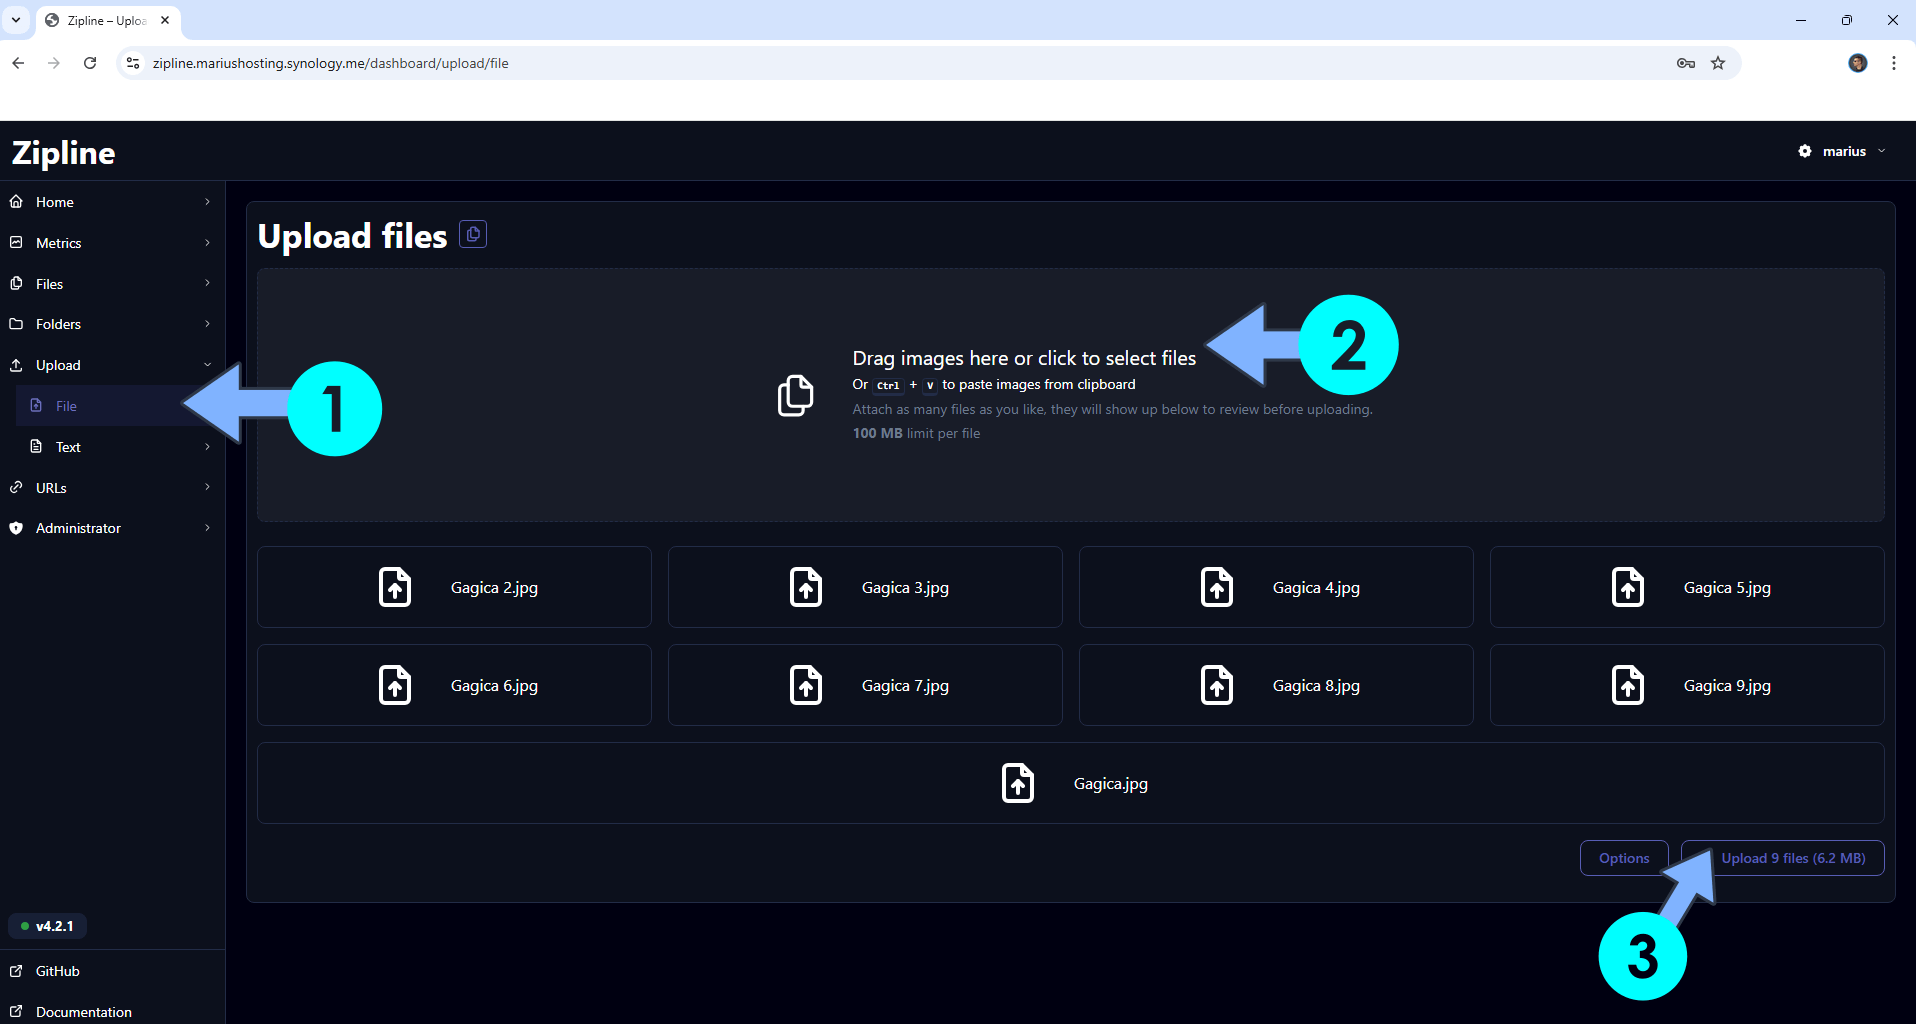This screenshot has width=1916, height=1024.
Task: Reload the page with the refresh button
Action: pos(90,63)
